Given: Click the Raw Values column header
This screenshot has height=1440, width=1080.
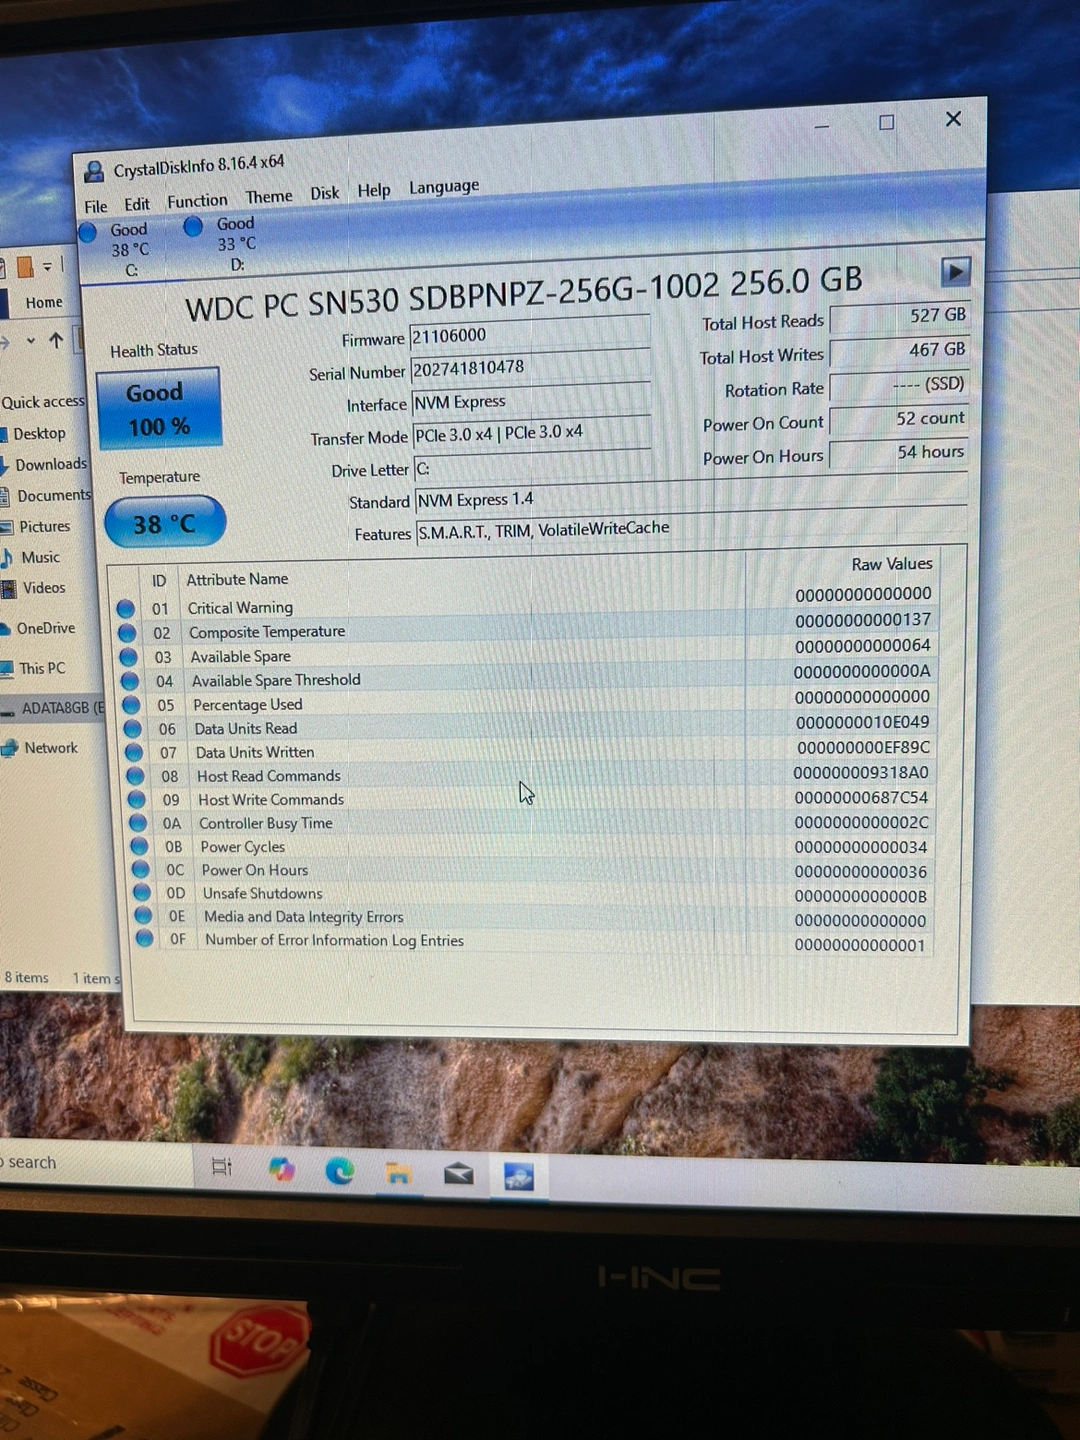Looking at the screenshot, I should tap(892, 564).
